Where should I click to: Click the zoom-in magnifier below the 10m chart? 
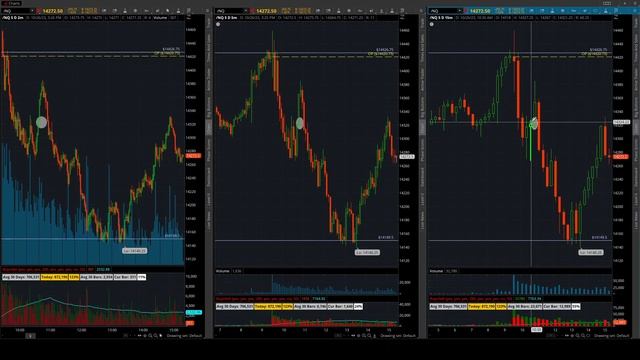click(578, 336)
